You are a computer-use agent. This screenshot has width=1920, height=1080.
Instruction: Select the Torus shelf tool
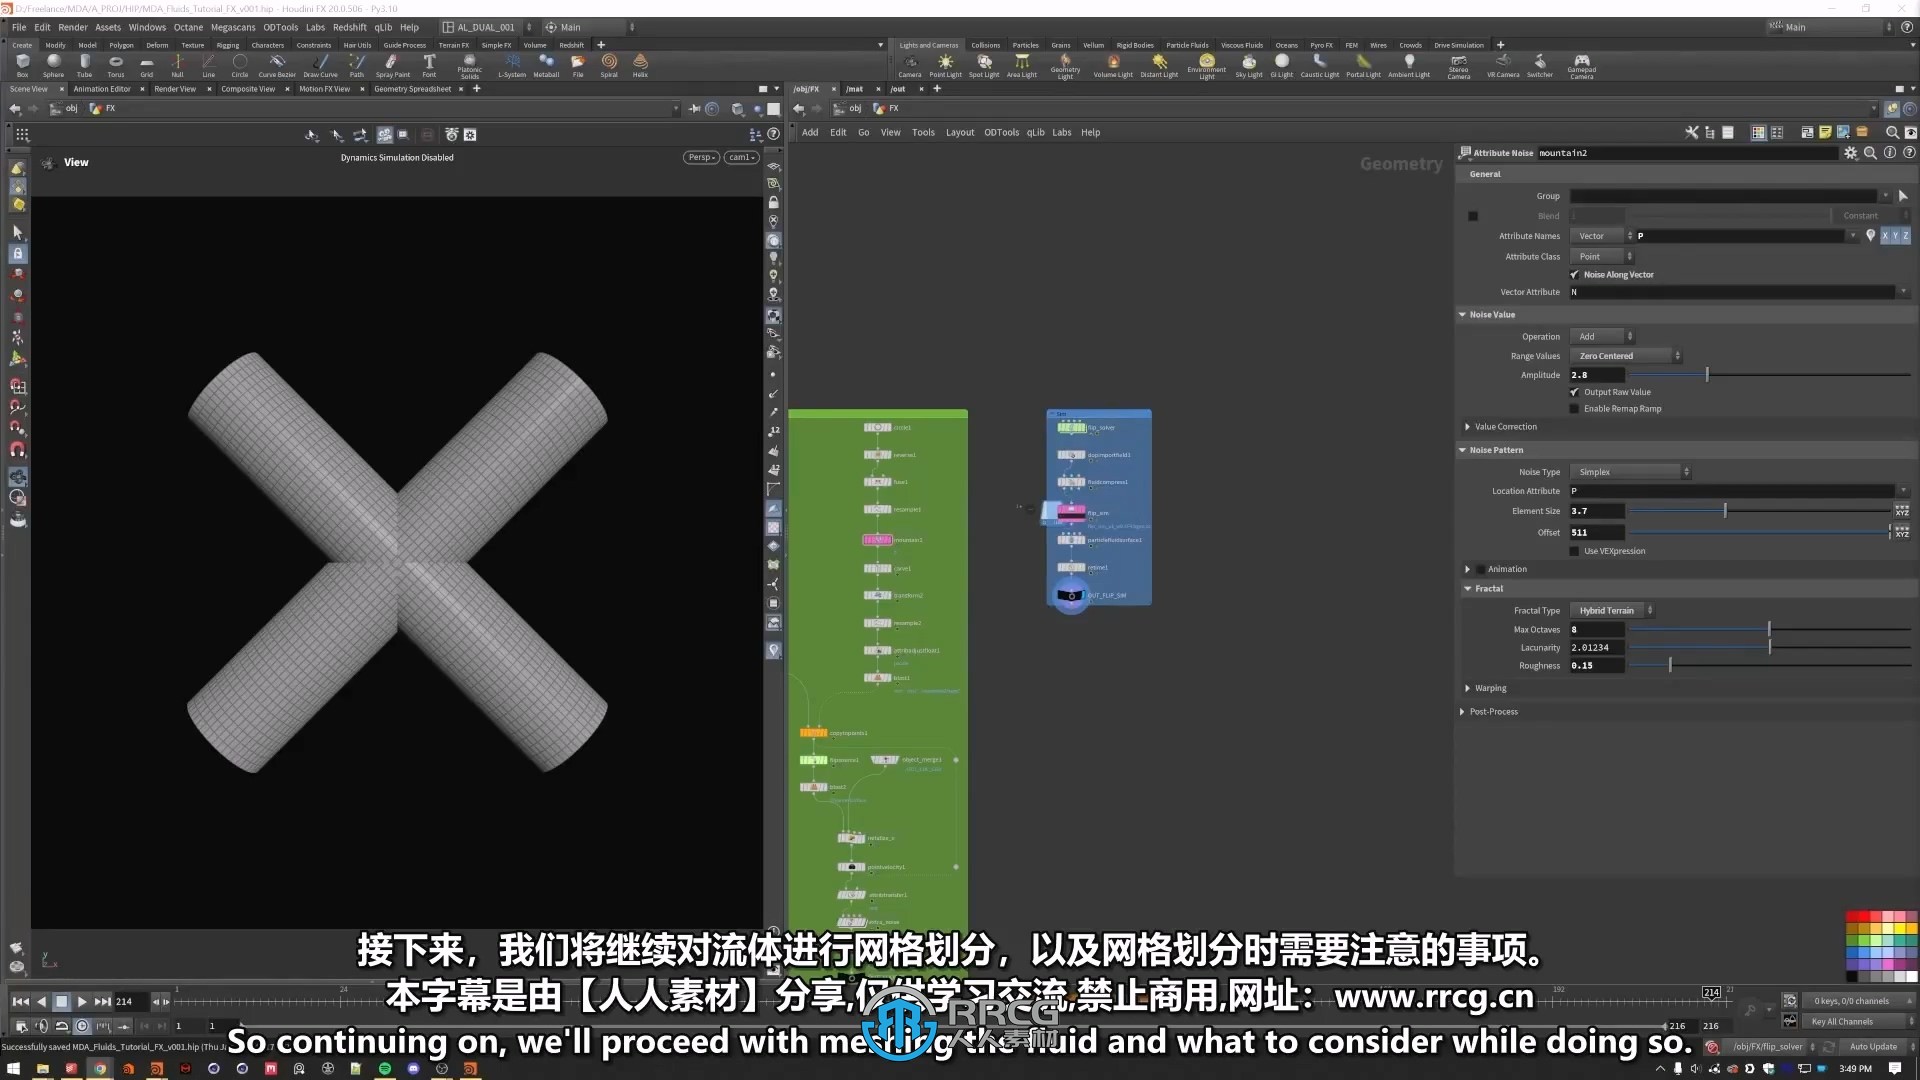click(116, 65)
